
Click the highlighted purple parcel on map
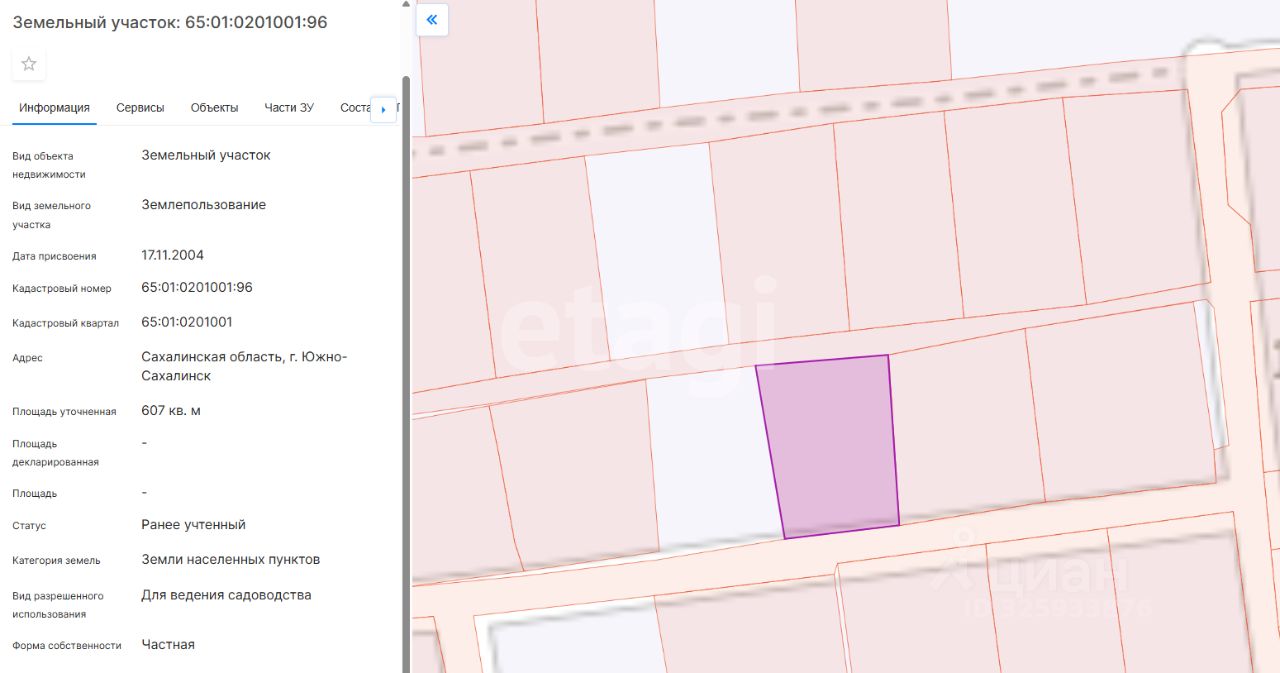coord(830,445)
